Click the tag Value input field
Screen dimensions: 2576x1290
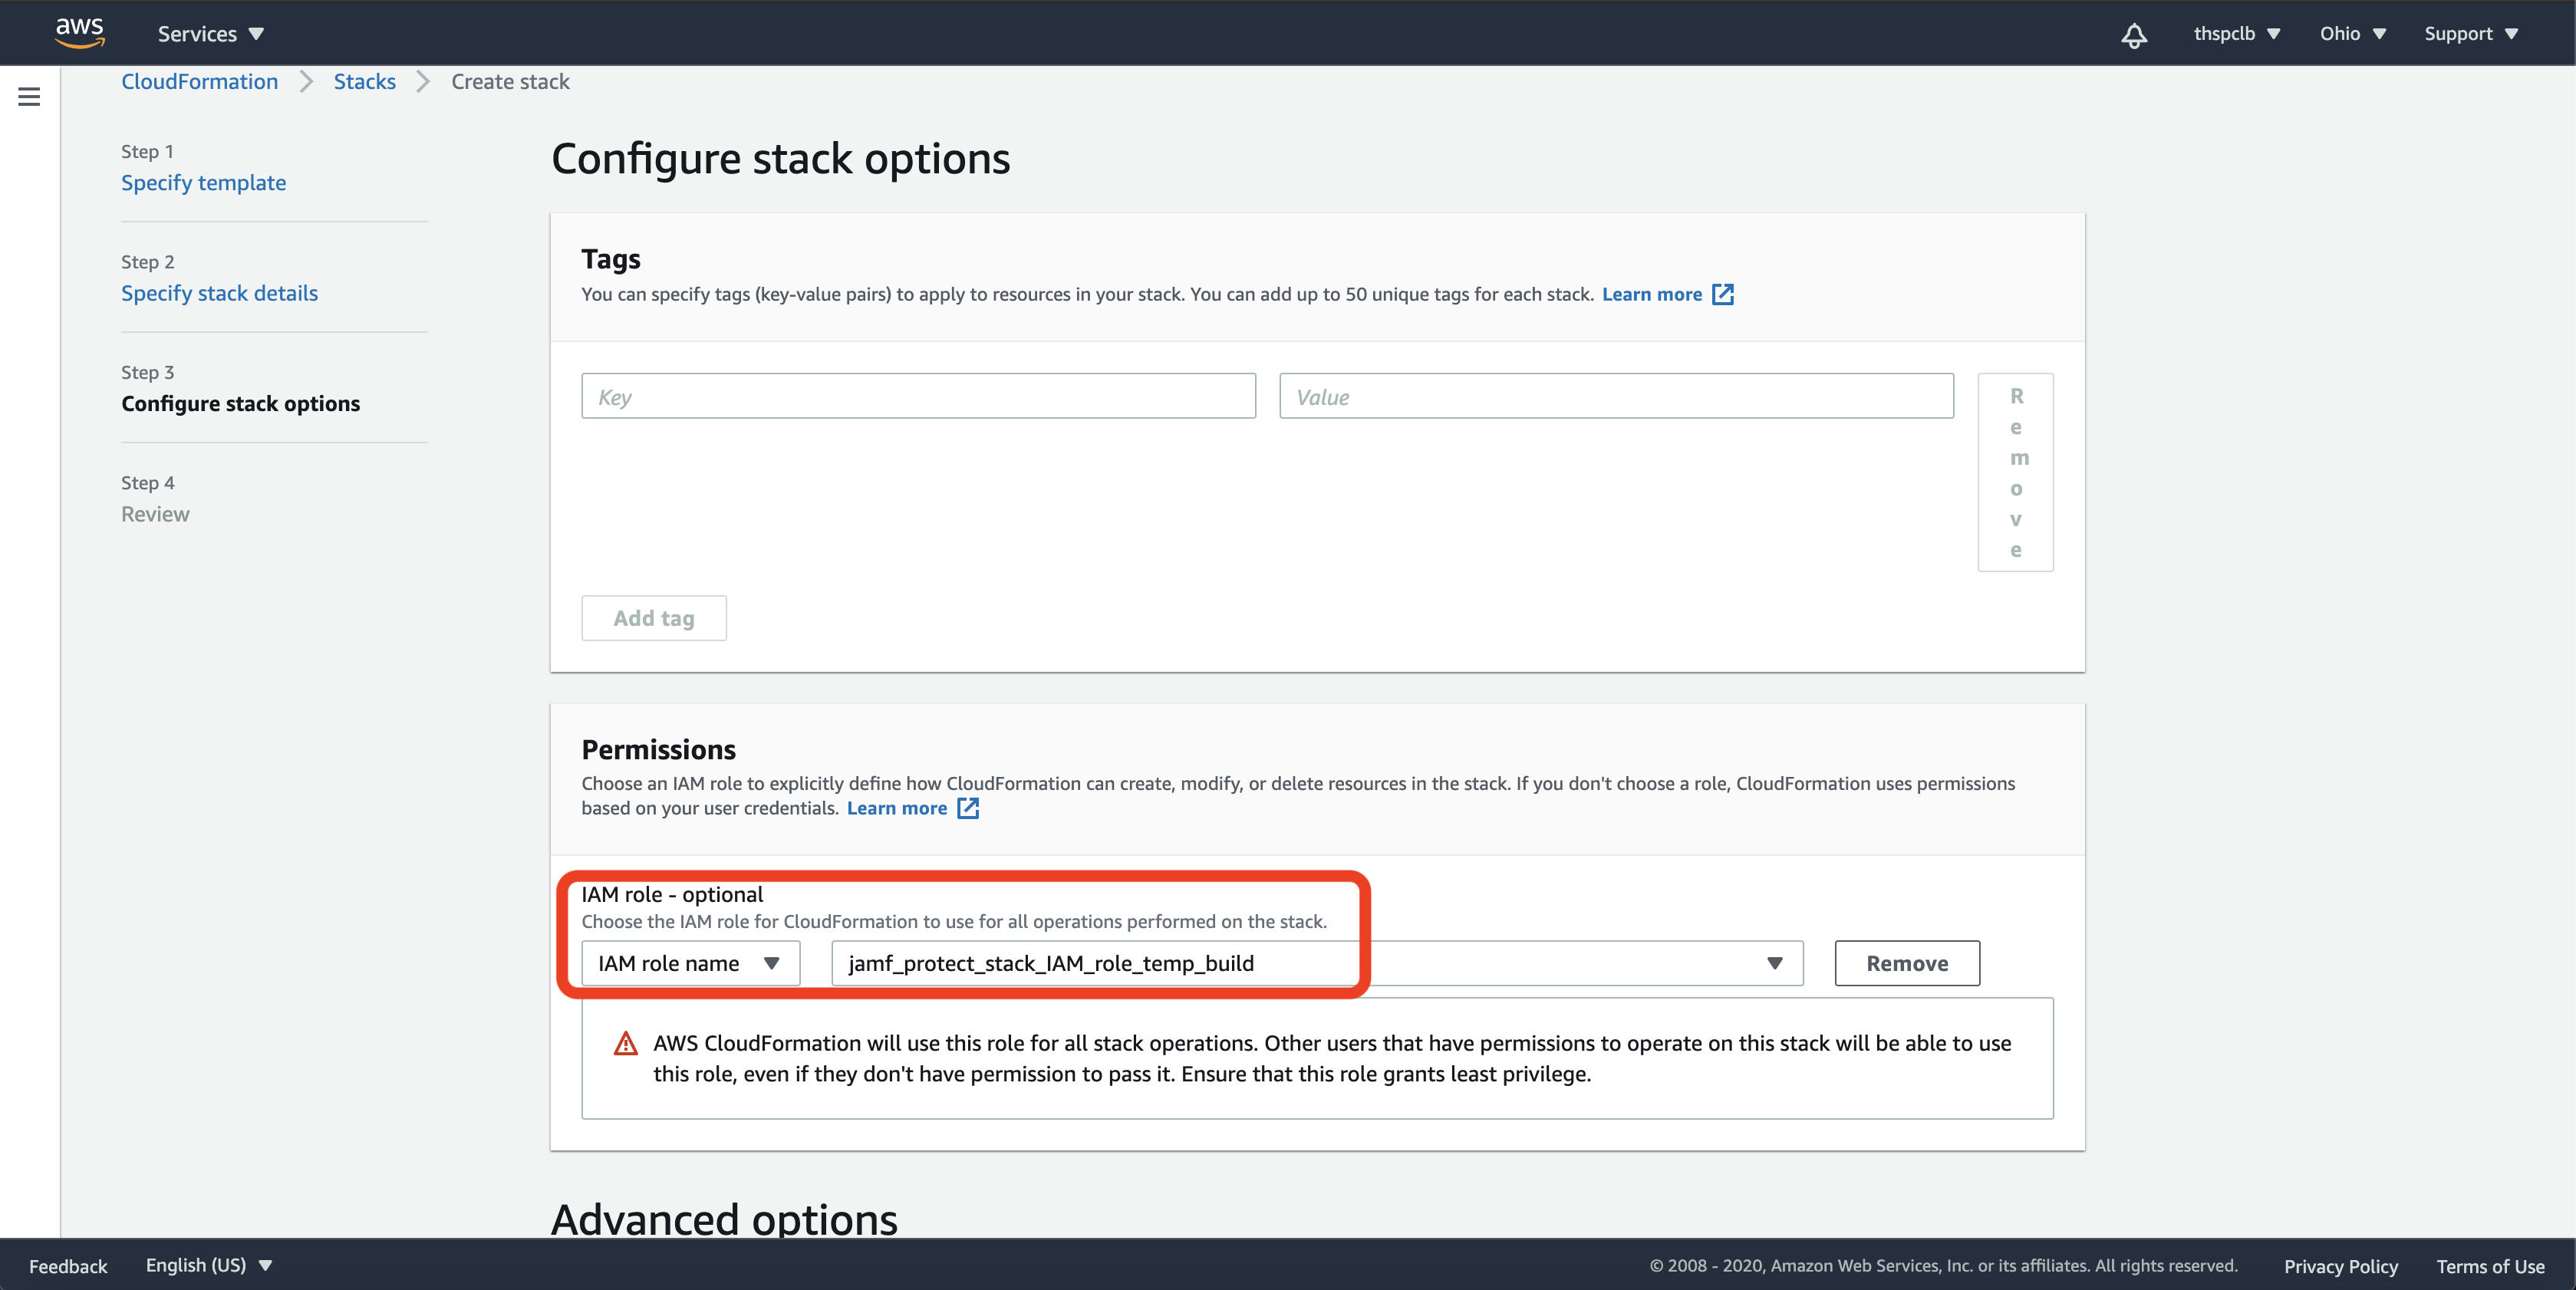(x=1617, y=396)
